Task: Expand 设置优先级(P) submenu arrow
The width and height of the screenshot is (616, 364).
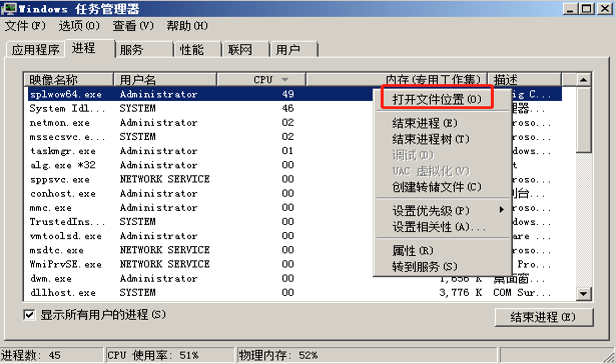Action: tap(501, 210)
